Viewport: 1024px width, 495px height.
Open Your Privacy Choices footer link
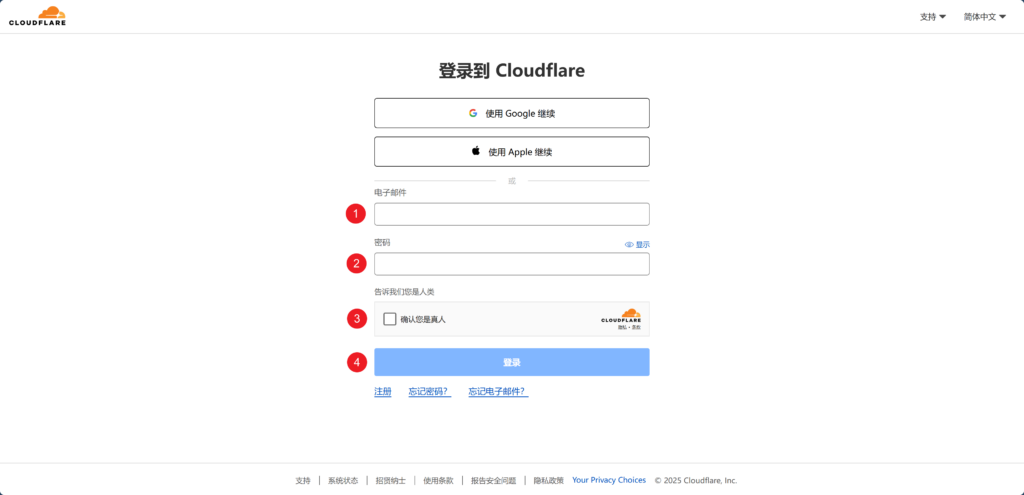click(609, 480)
